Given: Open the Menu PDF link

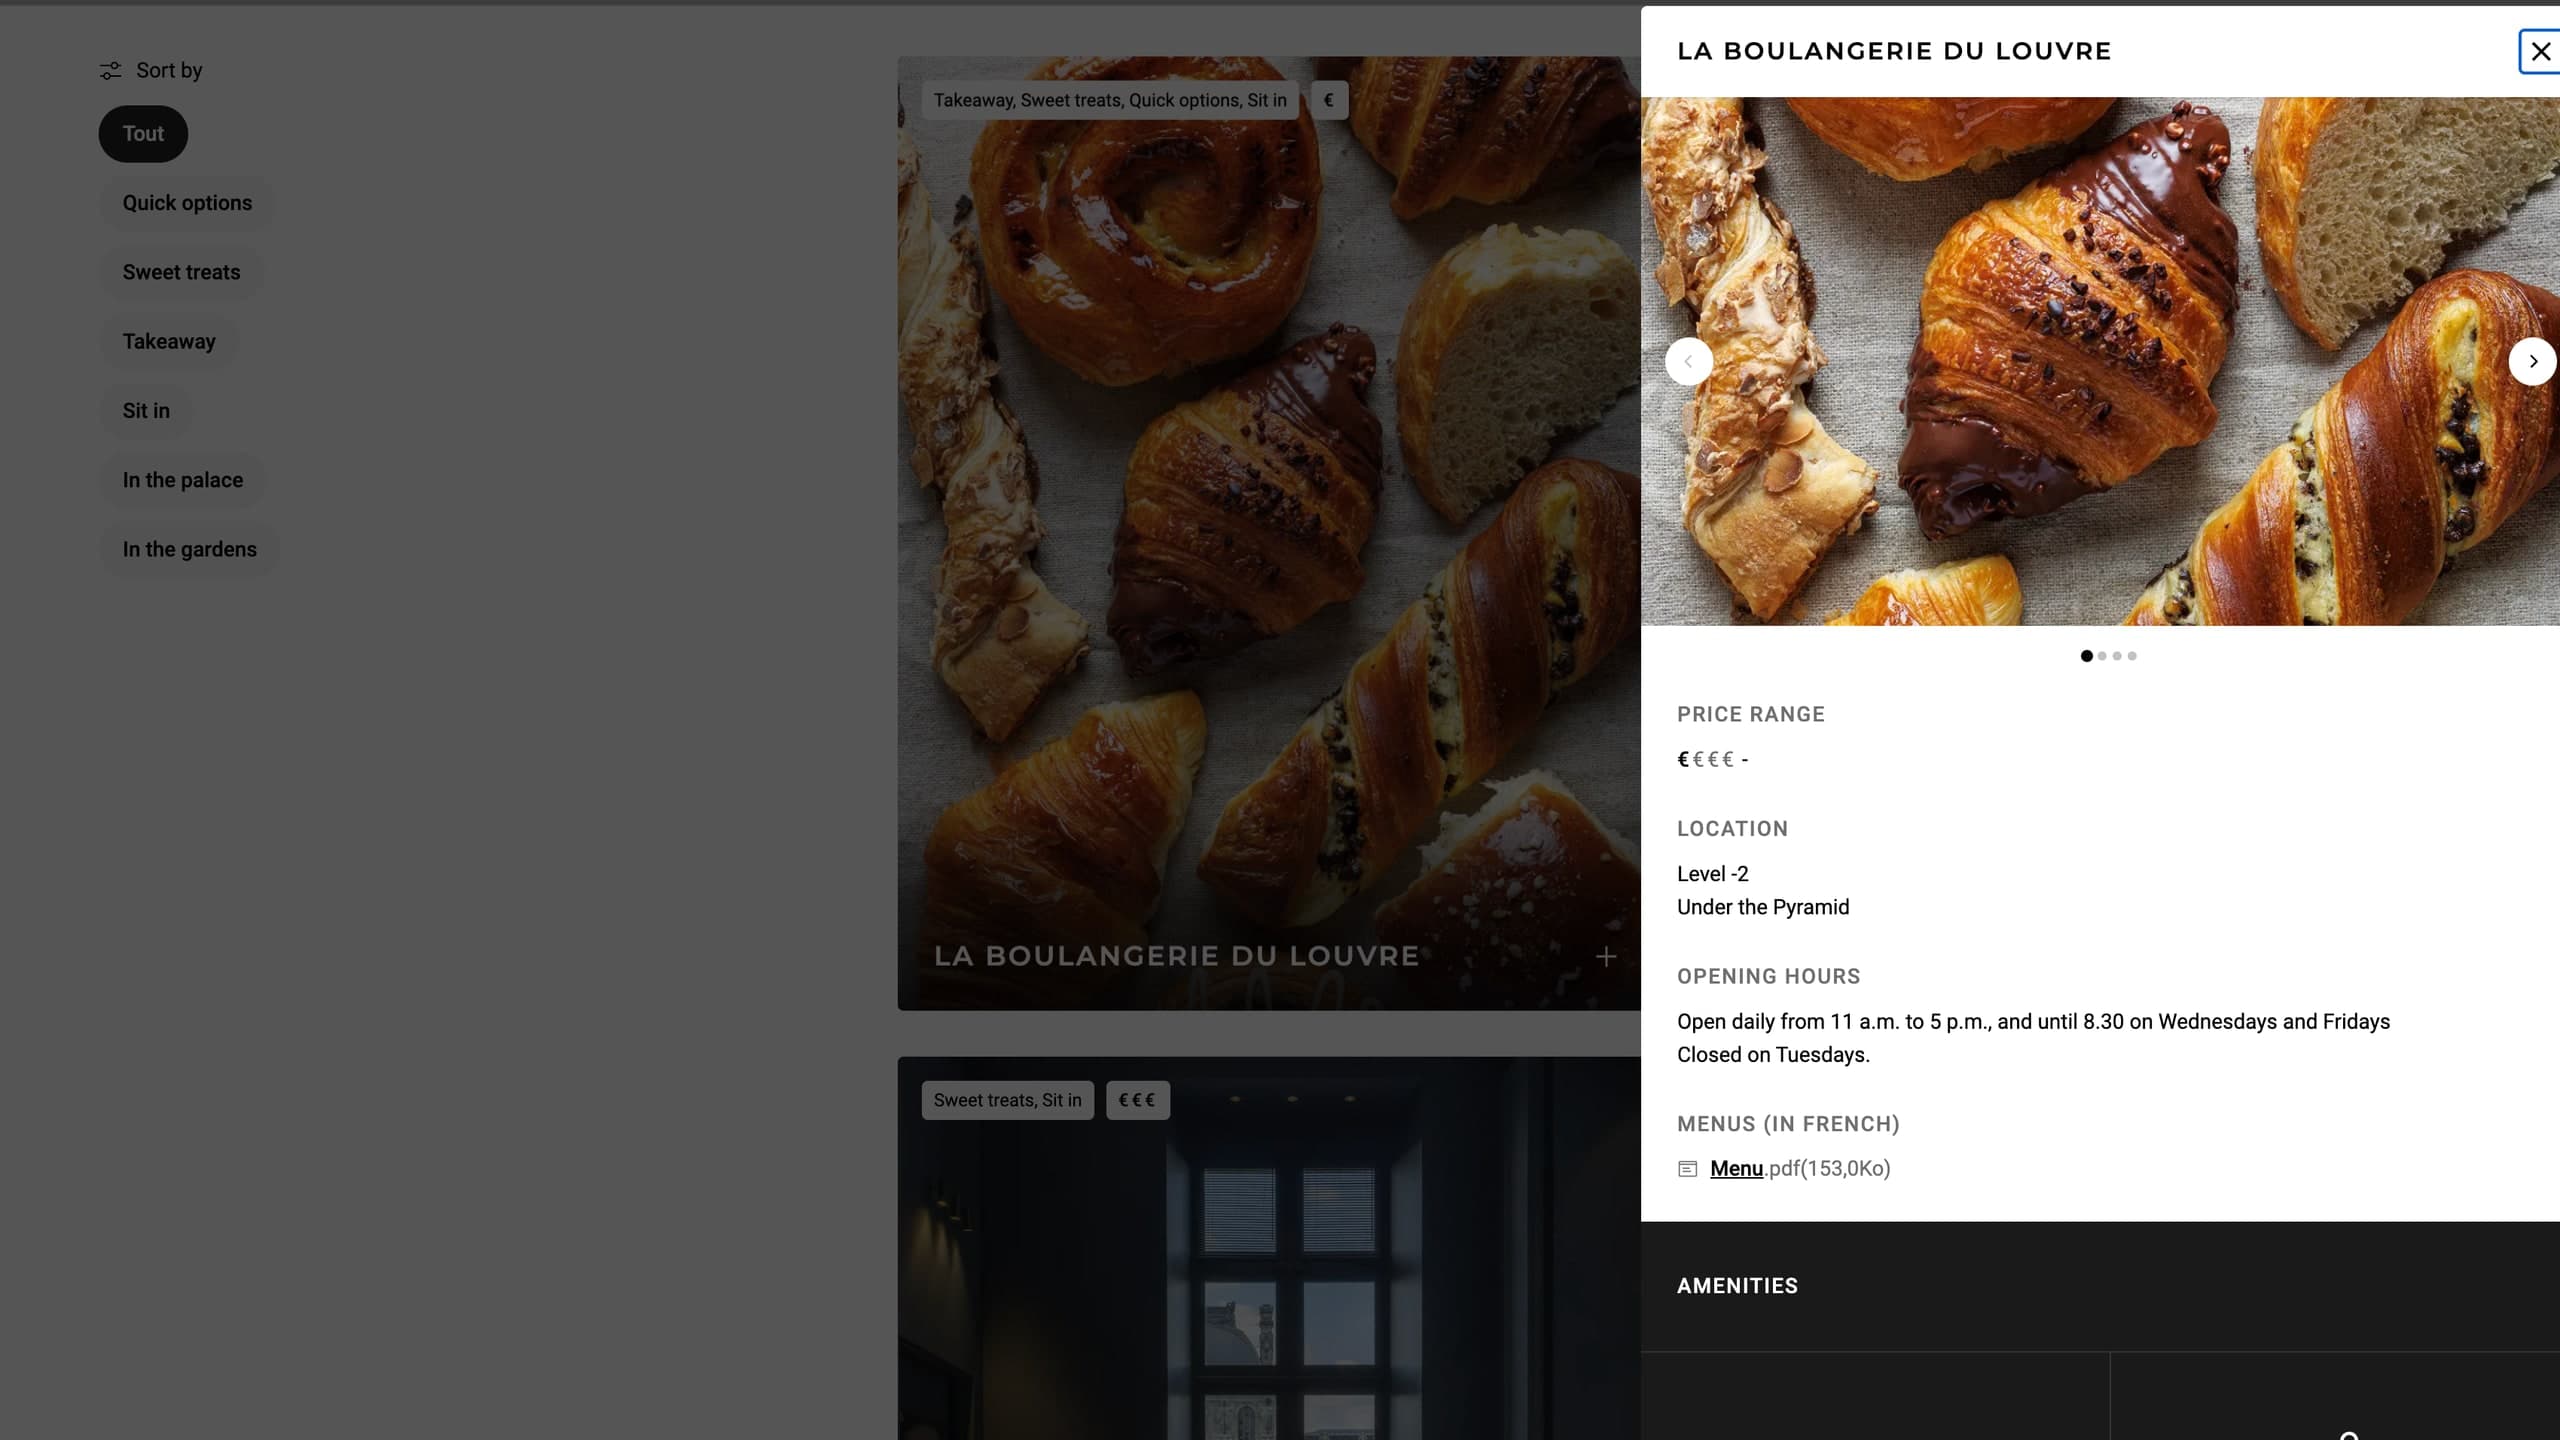Looking at the screenshot, I should [x=1736, y=1168].
